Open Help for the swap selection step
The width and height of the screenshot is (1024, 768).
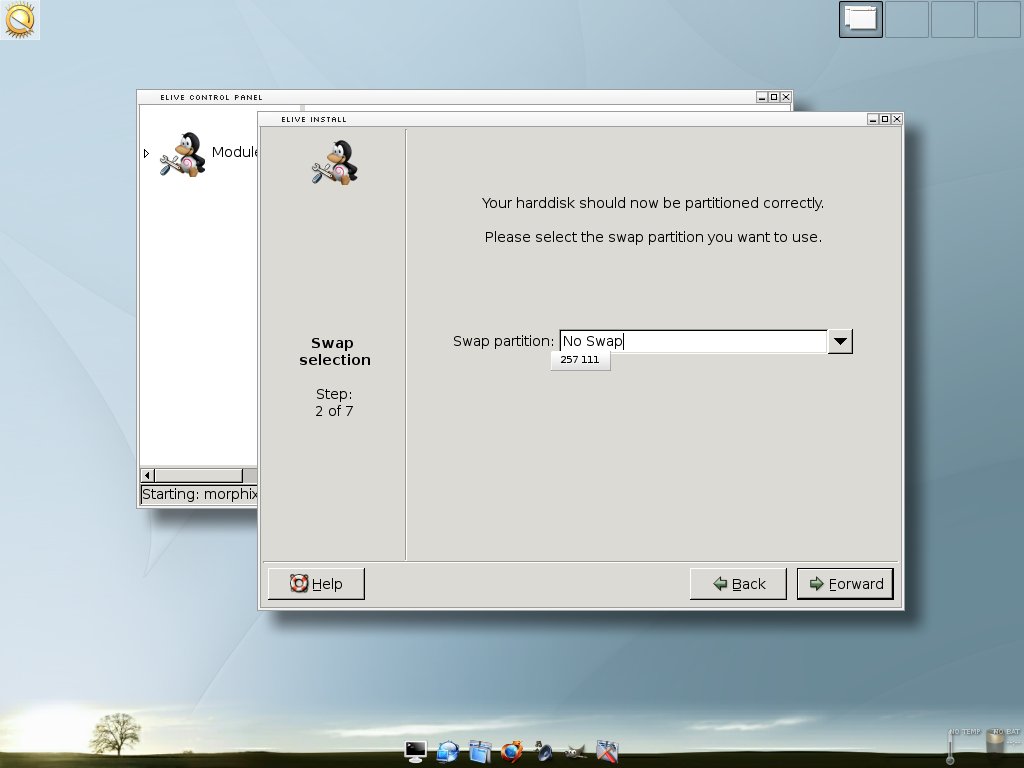[316, 584]
